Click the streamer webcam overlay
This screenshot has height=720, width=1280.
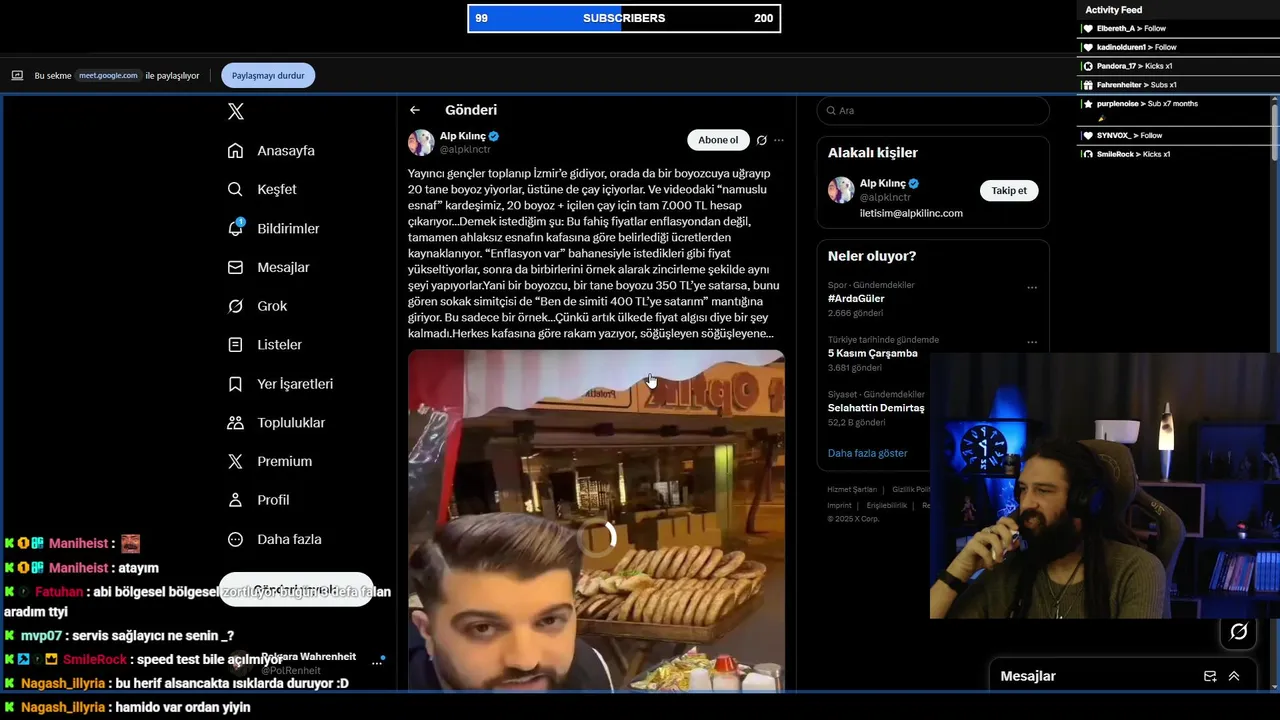click(1105, 486)
